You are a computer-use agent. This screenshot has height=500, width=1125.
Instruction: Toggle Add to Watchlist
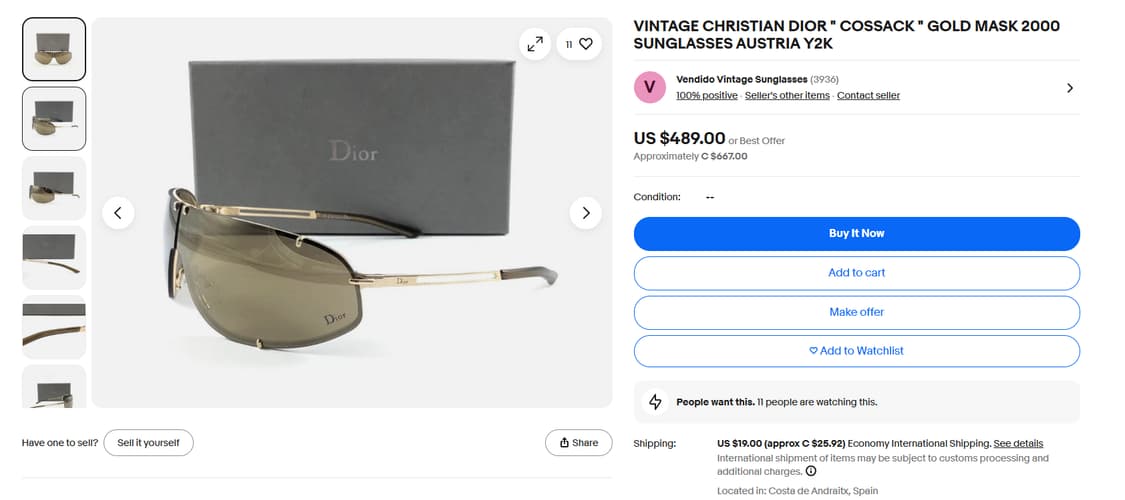(857, 351)
